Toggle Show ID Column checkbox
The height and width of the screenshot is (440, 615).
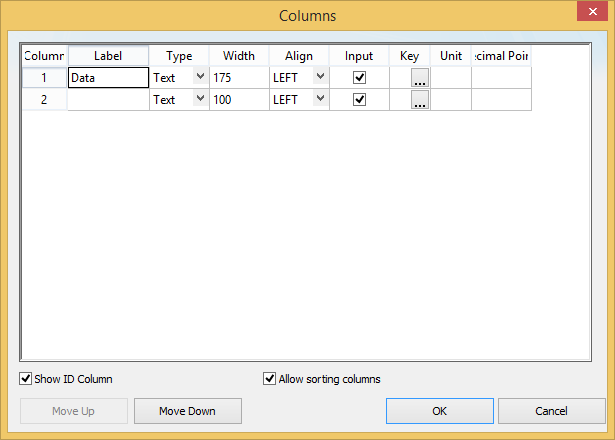point(25,379)
